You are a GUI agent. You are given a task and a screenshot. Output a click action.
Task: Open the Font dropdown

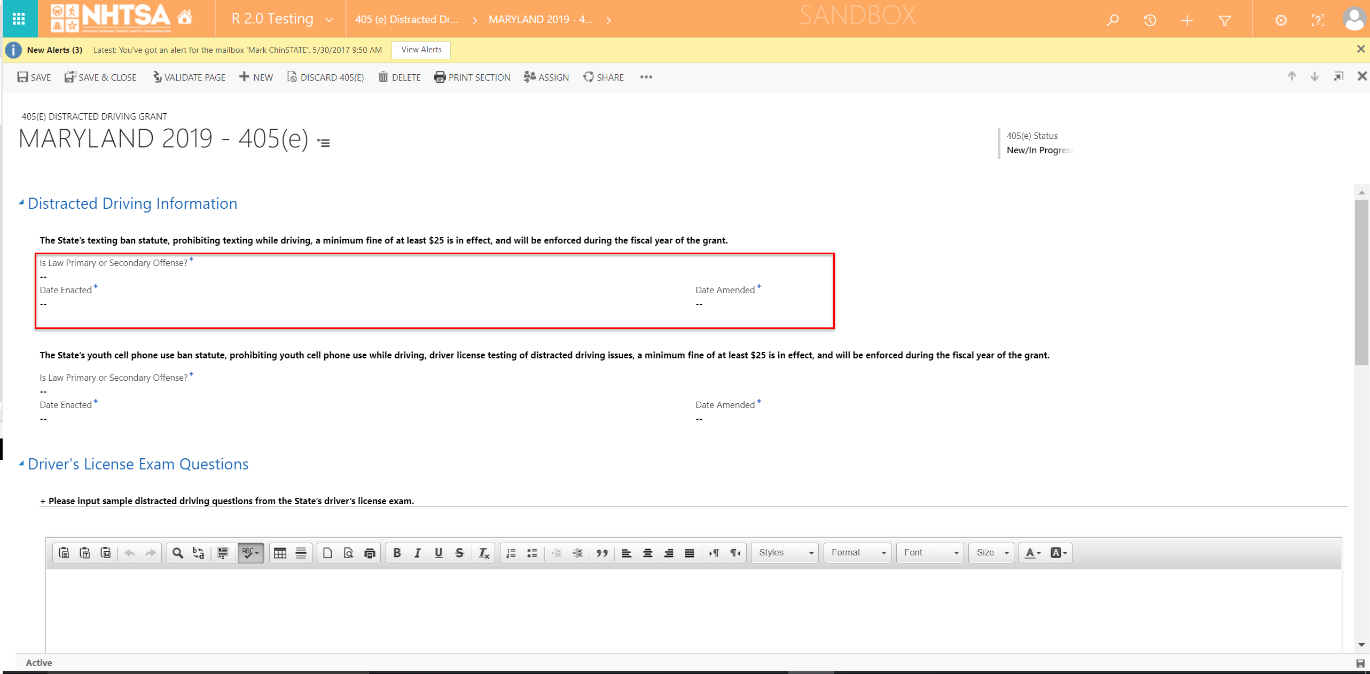click(931, 553)
